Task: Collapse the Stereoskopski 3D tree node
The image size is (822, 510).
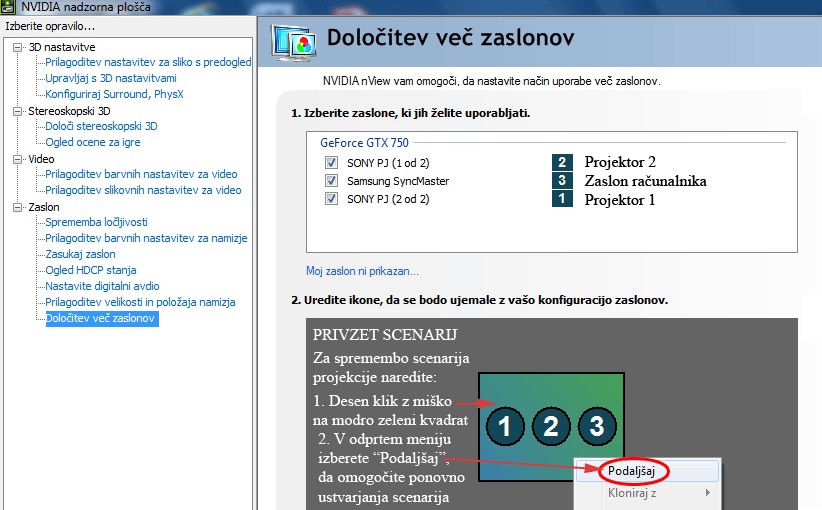Action: 18,111
